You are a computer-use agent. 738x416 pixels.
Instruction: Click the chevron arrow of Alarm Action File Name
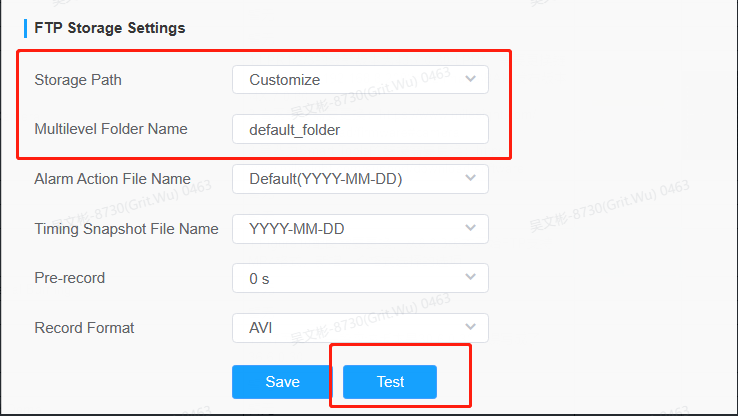(470, 178)
